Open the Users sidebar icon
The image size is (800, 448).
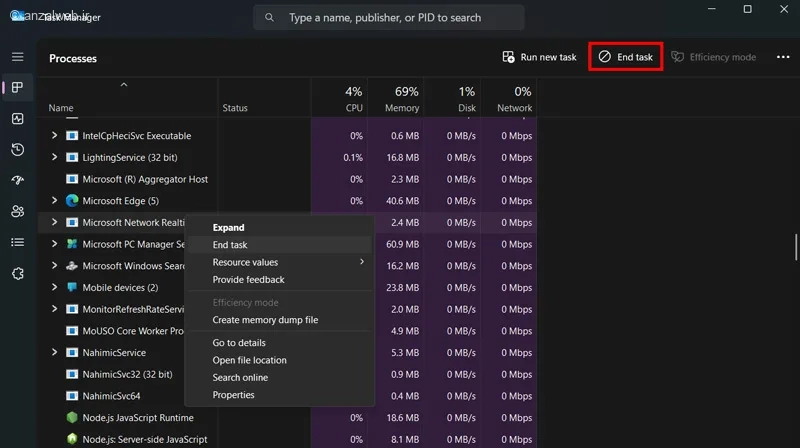point(17,211)
